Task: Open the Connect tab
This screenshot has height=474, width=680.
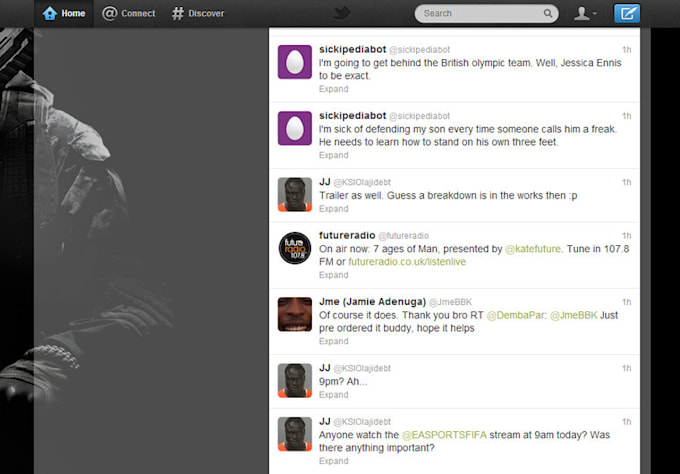Action: click(128, 13)
